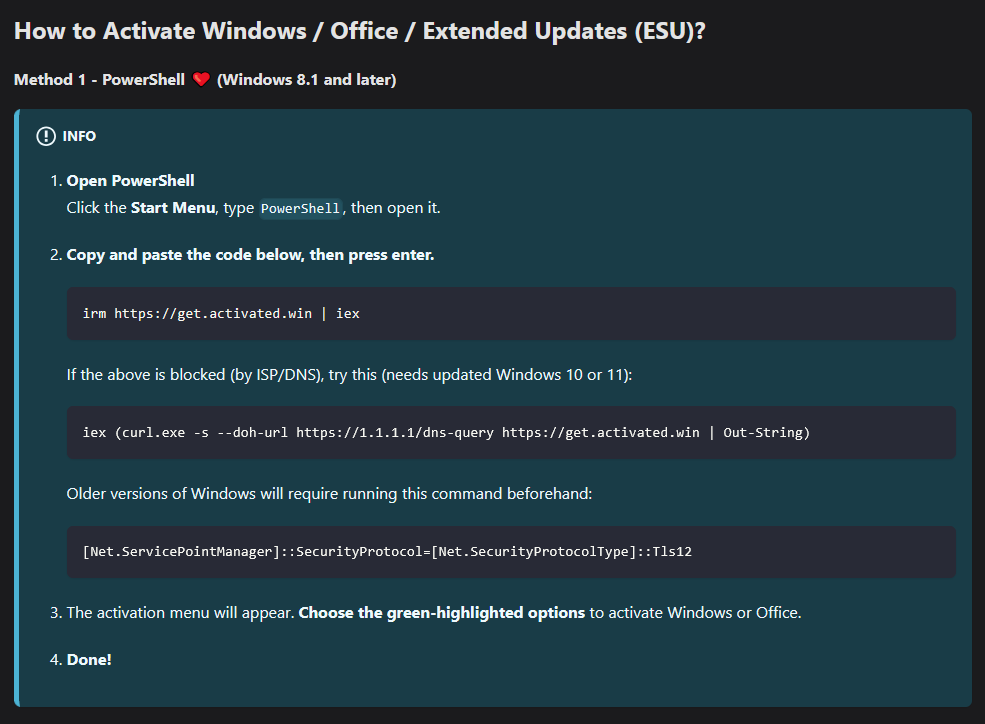Click the Method 1 - PowerShell heading
985x724 pixels.
click(x=100, y=80)
